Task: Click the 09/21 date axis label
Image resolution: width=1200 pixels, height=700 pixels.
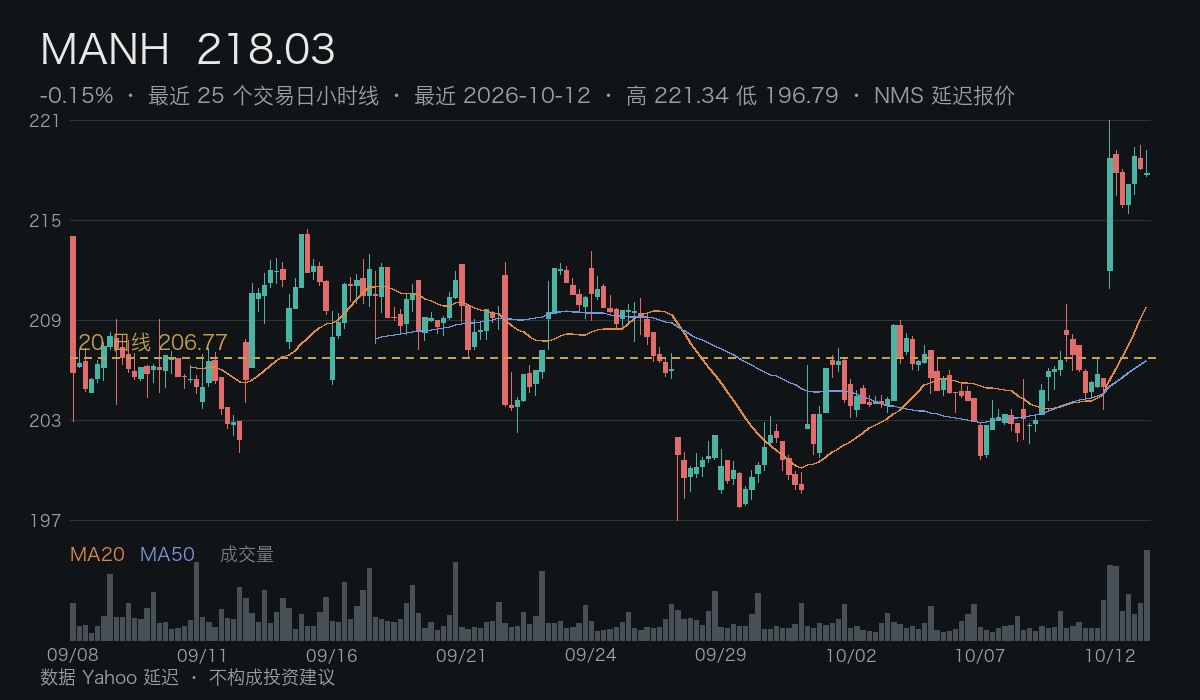Action: coord(461,656)
